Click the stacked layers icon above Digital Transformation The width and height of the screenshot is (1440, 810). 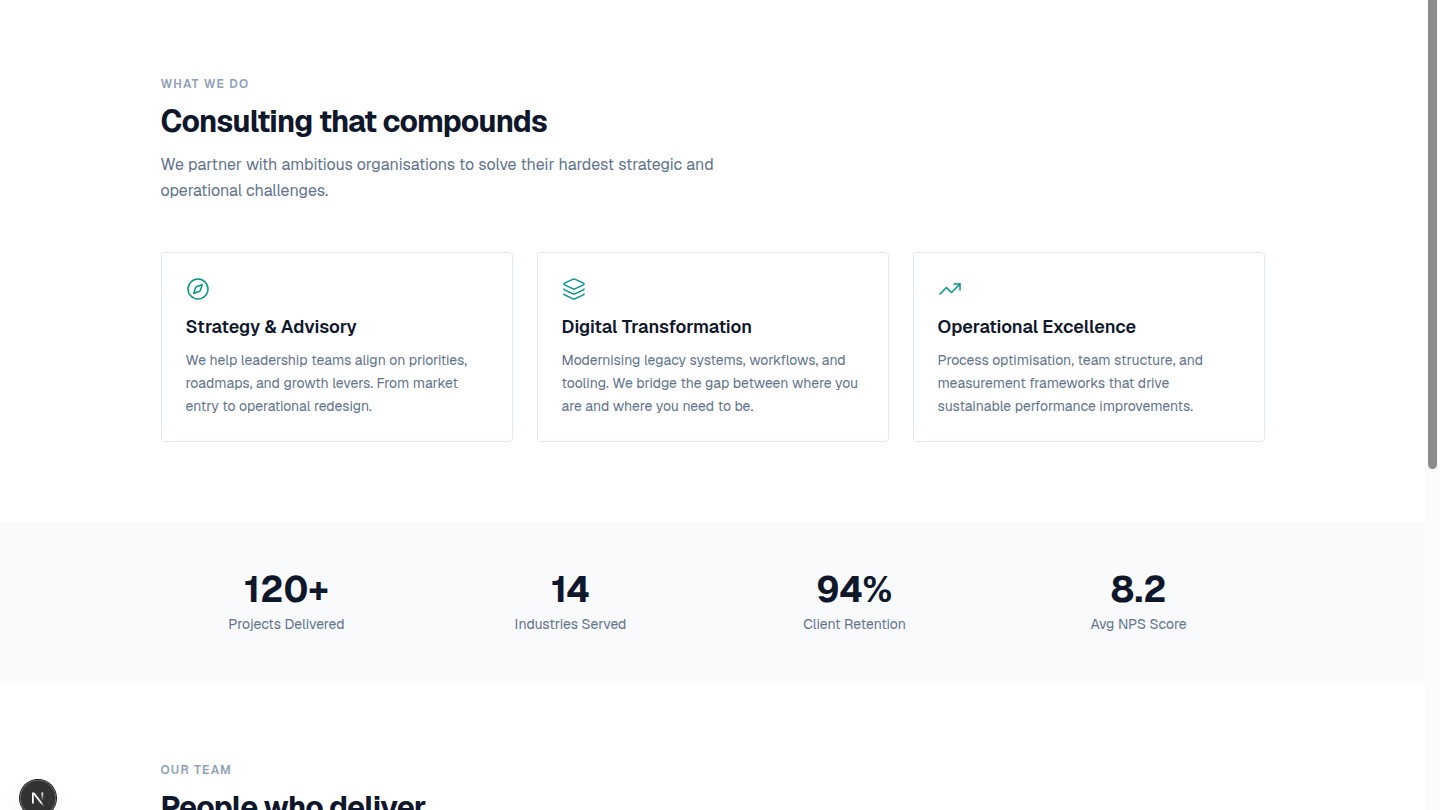pos(573,289)
